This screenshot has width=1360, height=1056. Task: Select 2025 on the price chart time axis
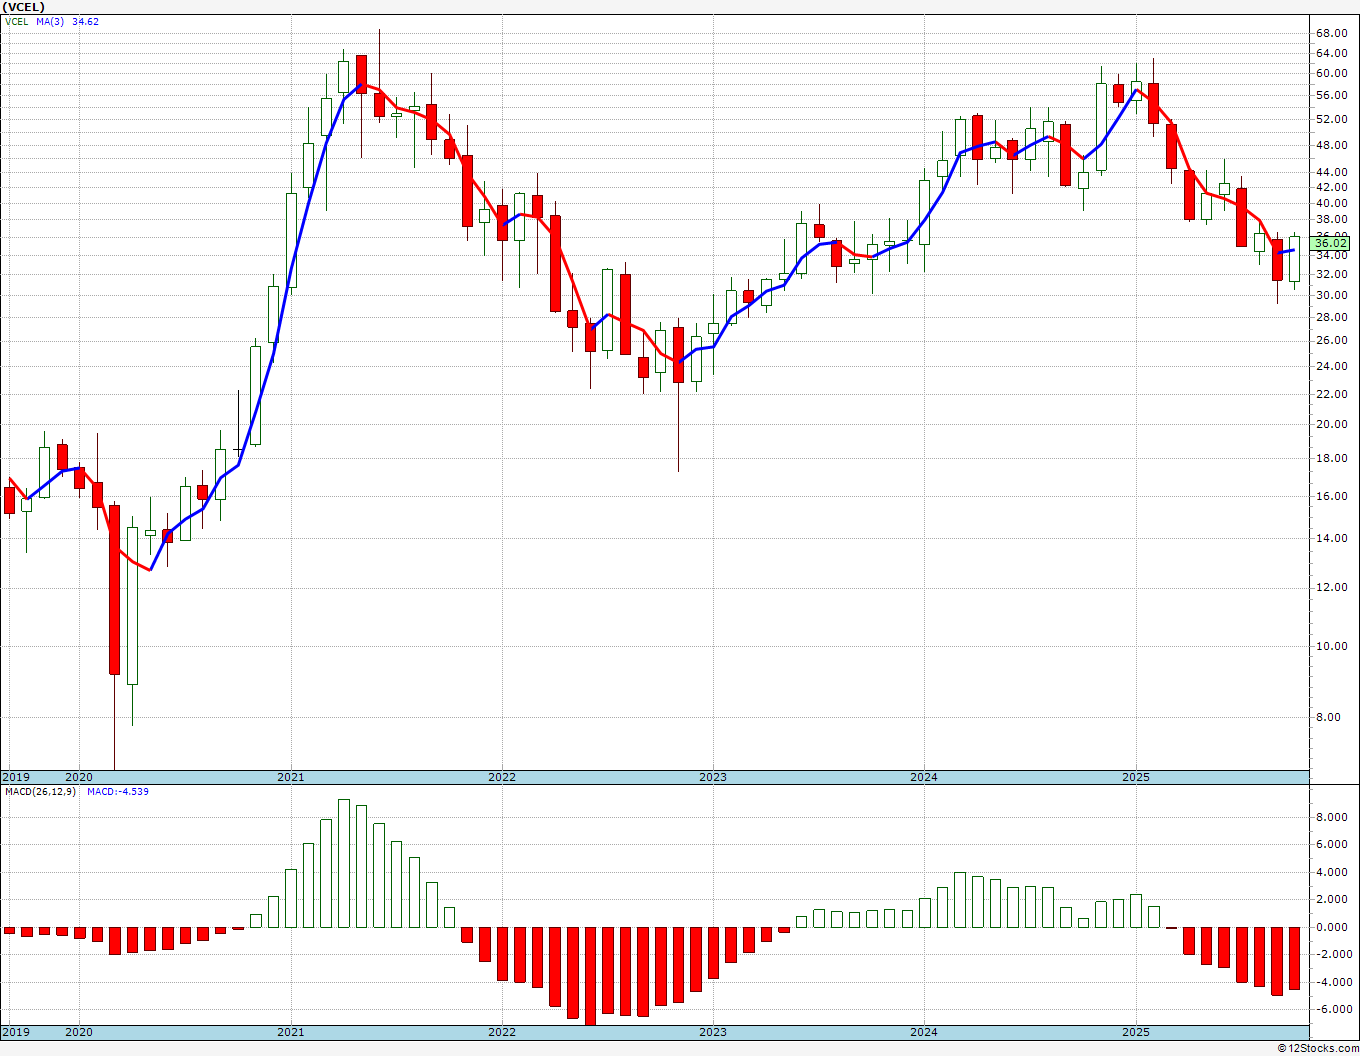click(x=1135, y=777)
